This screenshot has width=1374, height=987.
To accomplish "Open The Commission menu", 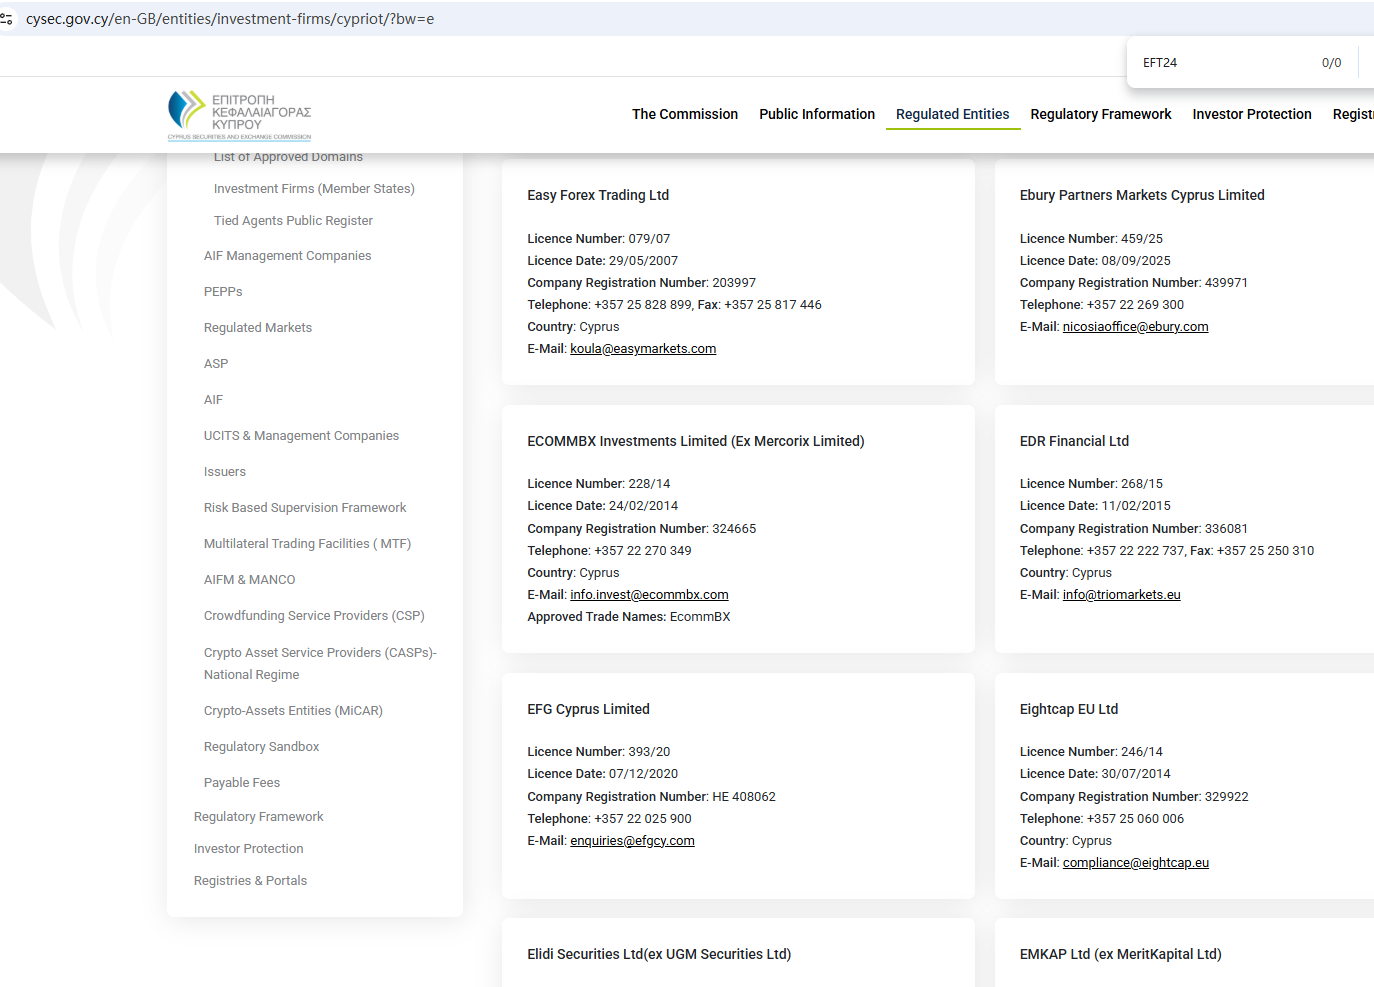I will [x=684, y=114].
